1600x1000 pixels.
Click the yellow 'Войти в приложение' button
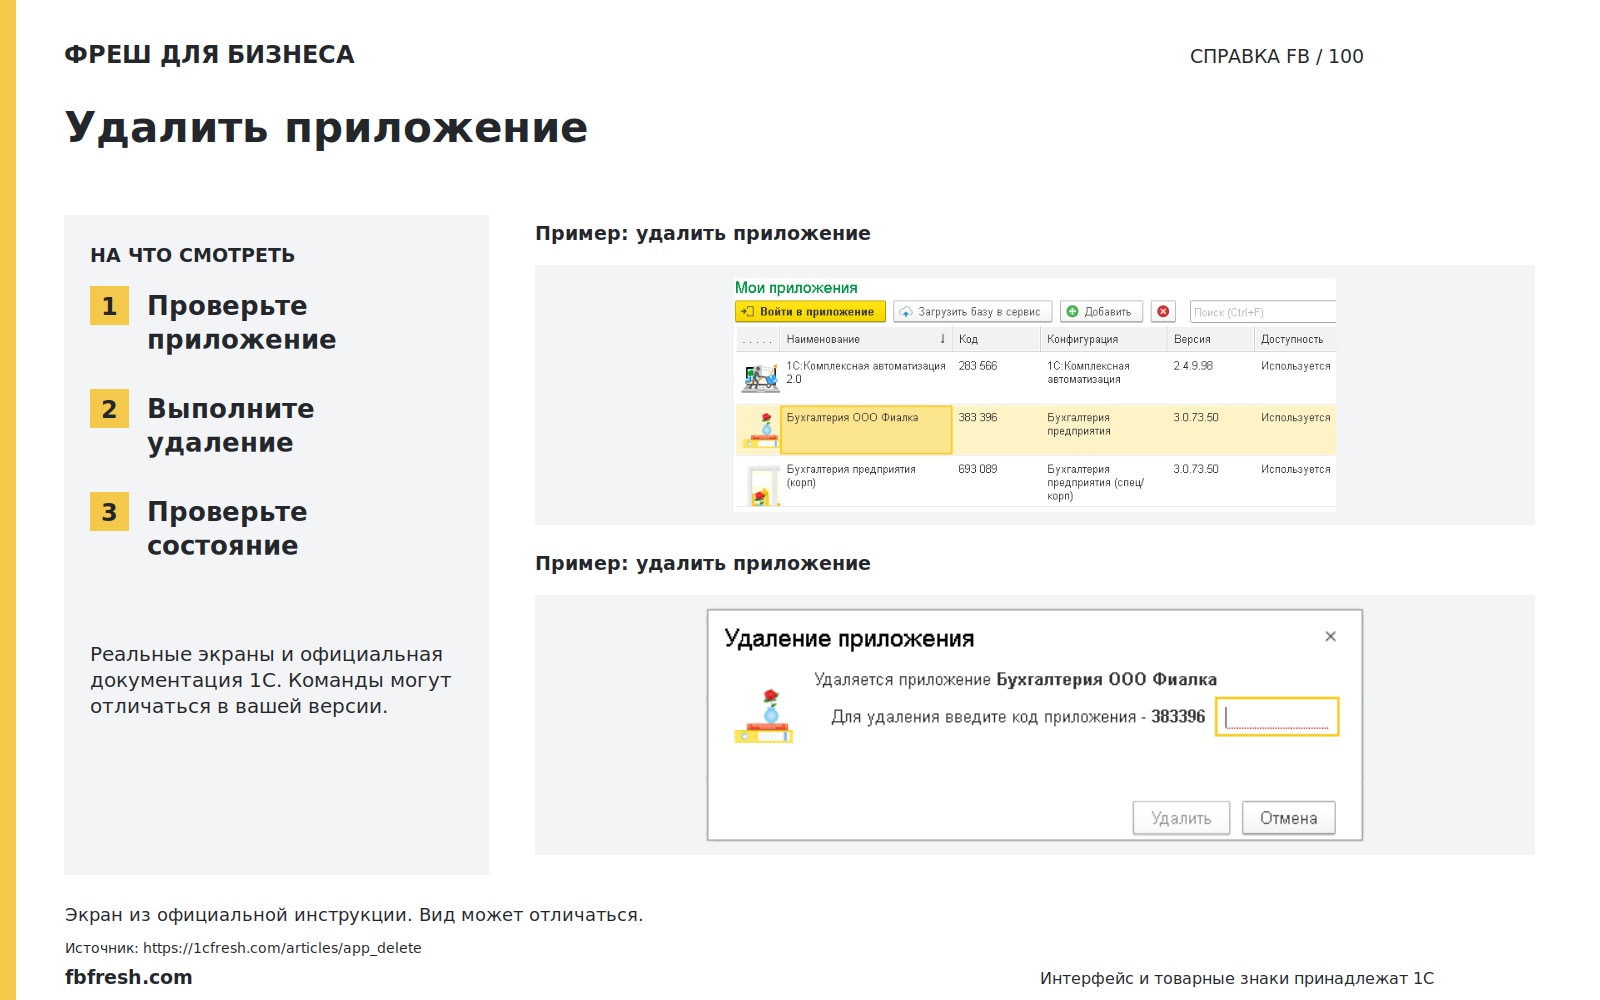point(810,312)
